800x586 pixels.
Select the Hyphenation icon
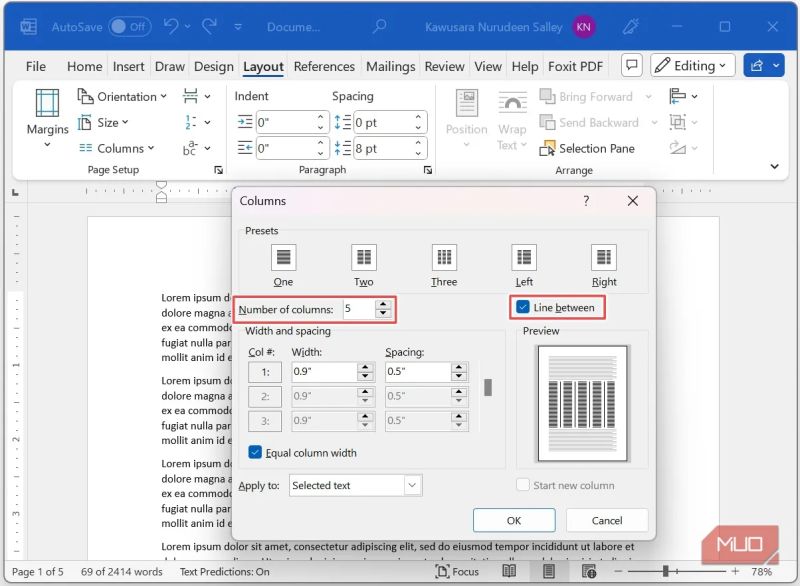190,146
